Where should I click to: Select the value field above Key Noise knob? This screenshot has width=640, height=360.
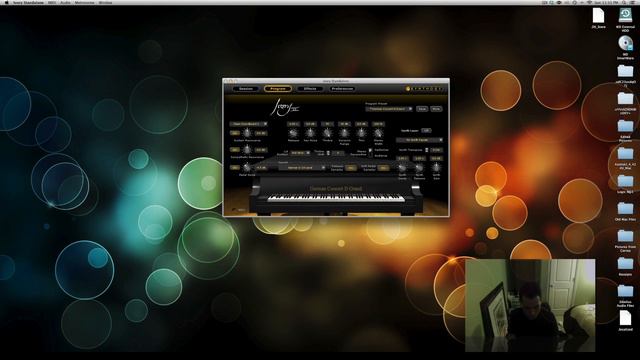point(310,124)
